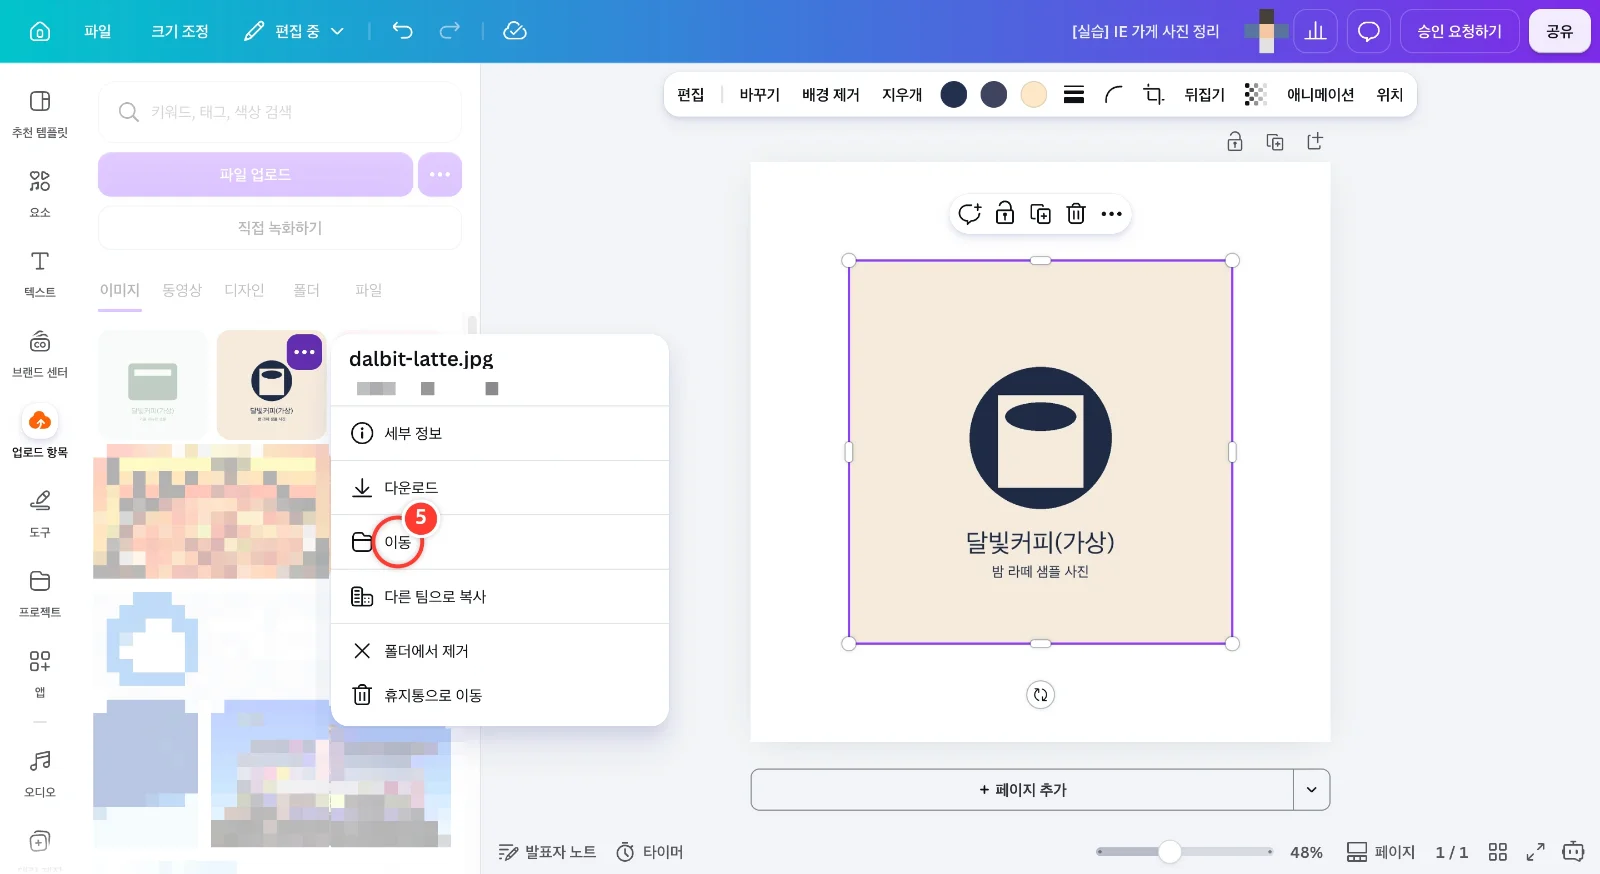Pick the peach color swatch
Viewport: 1600px width, 874px height.
coord(1034,94)
